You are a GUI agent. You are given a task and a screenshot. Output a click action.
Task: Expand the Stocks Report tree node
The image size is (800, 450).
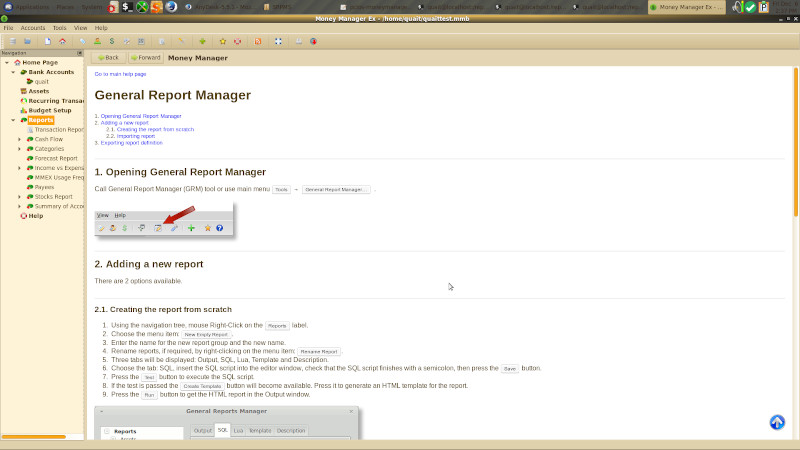coord(19,197)
